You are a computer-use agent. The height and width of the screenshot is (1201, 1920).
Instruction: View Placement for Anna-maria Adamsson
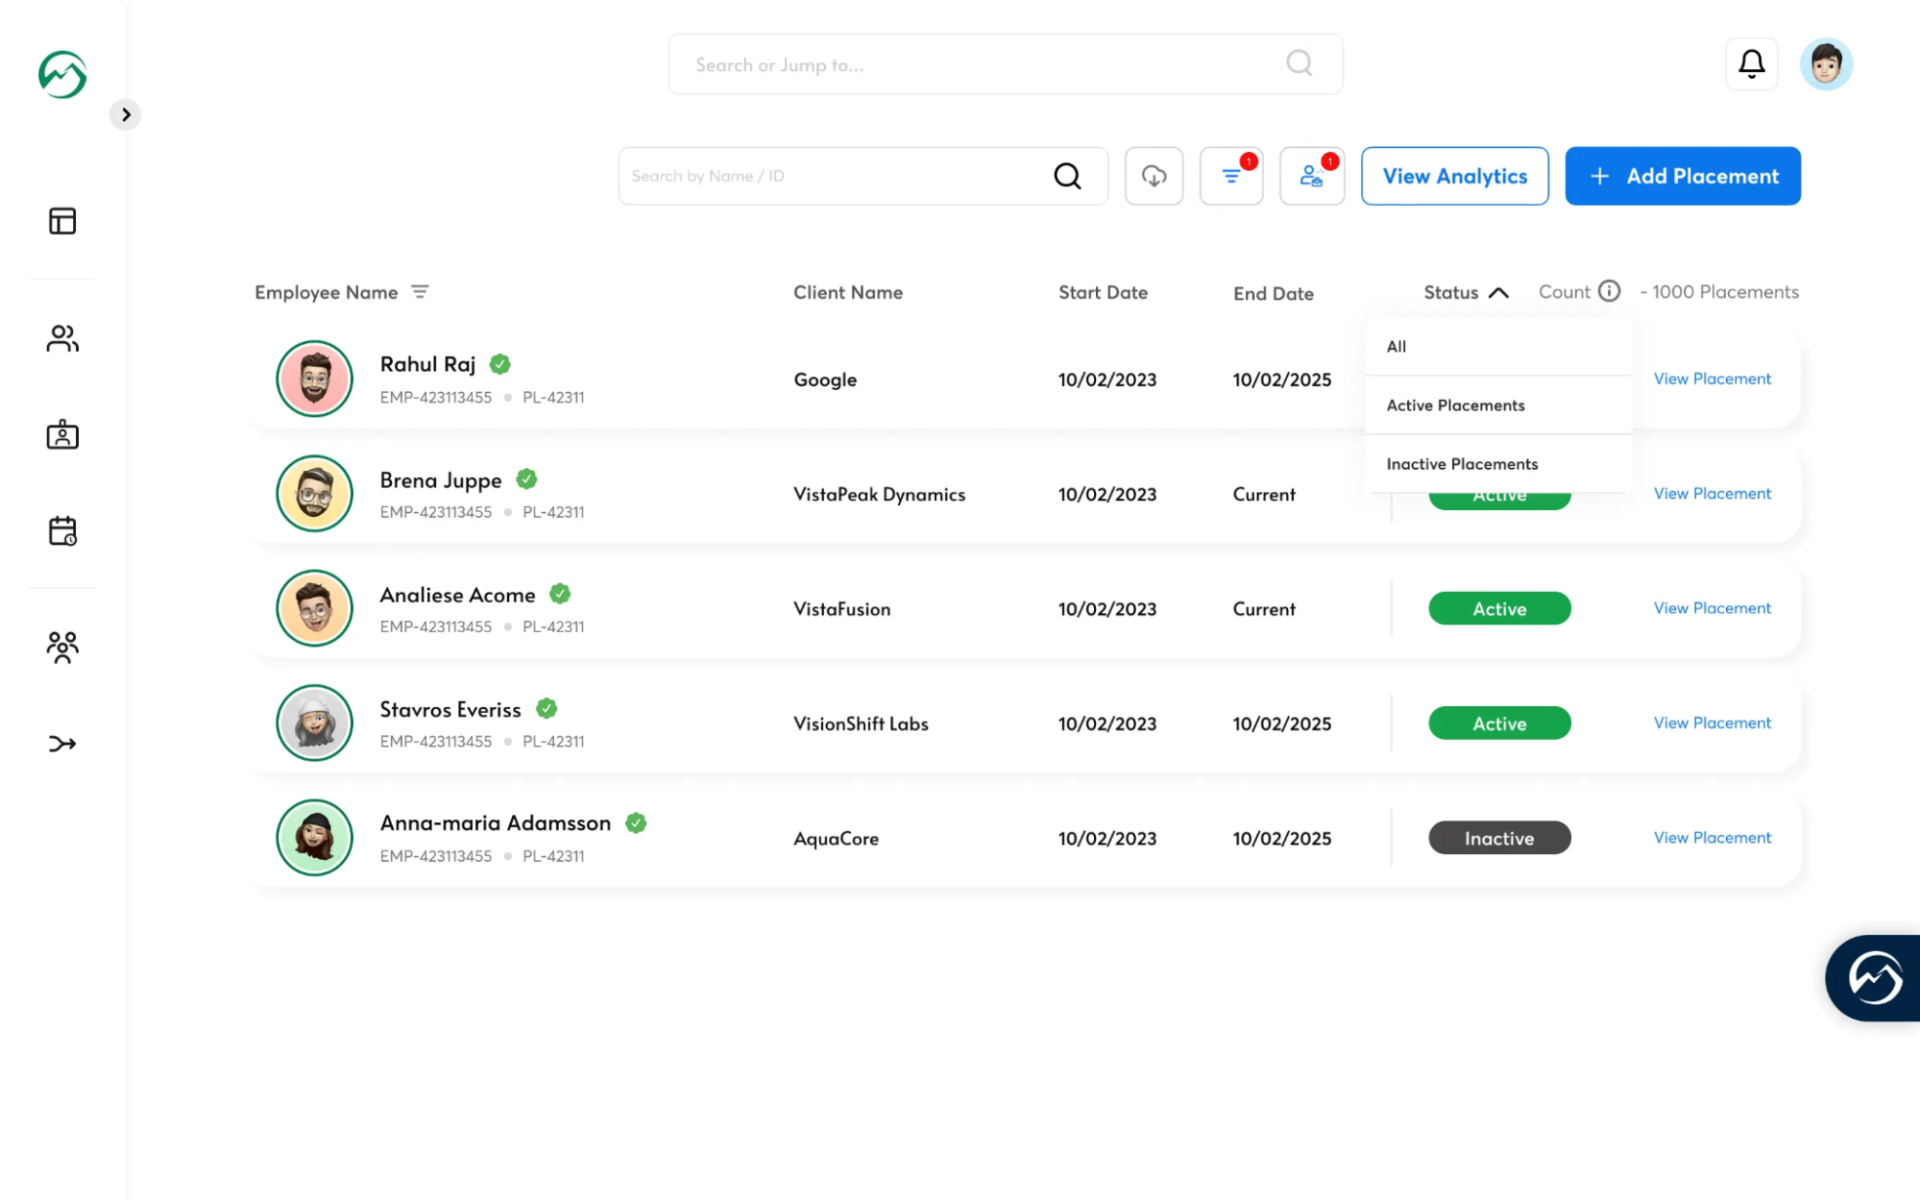click(x=1712, y=837)
